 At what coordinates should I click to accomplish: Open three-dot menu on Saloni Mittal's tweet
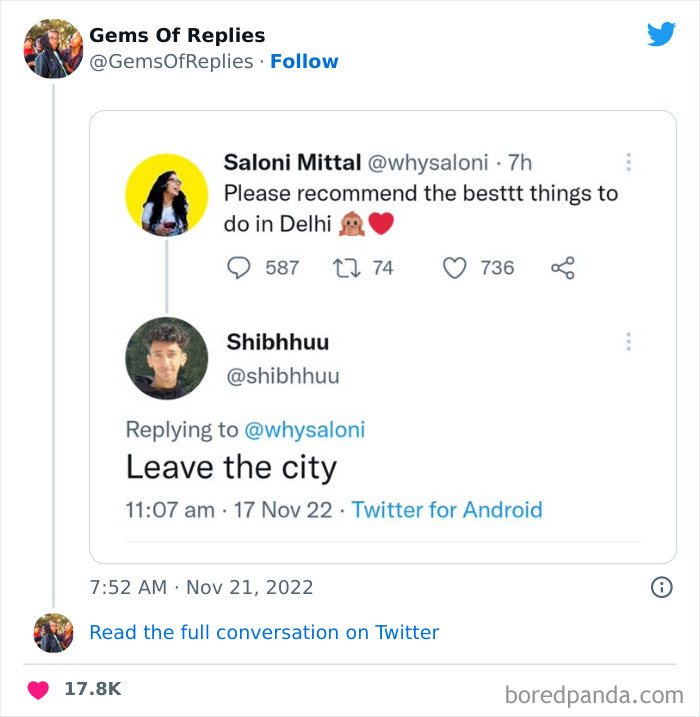628,161
